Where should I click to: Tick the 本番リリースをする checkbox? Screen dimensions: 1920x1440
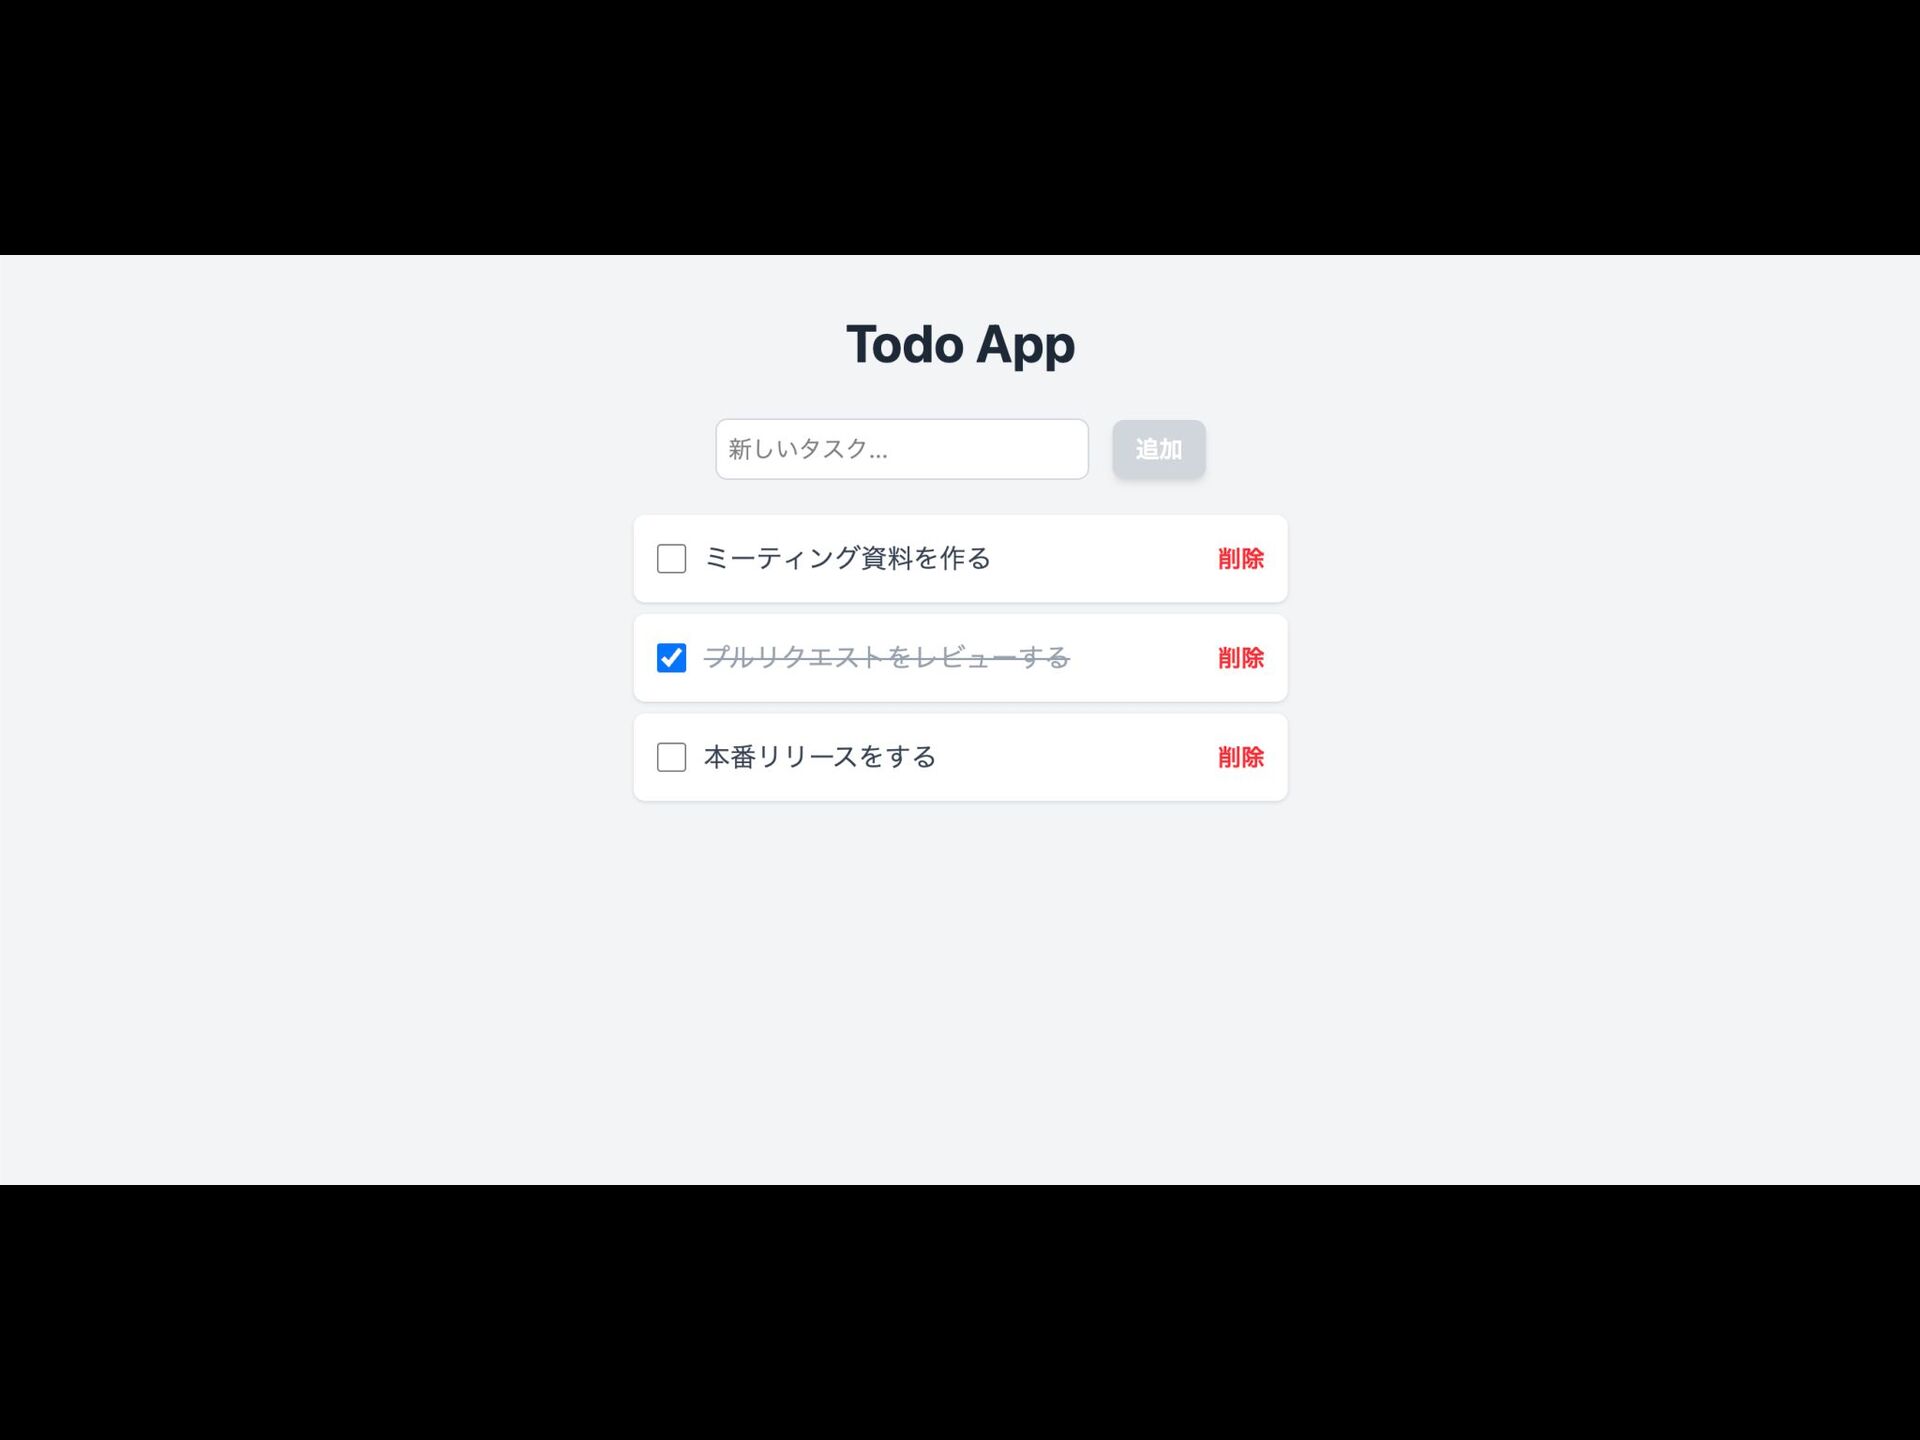671,757
